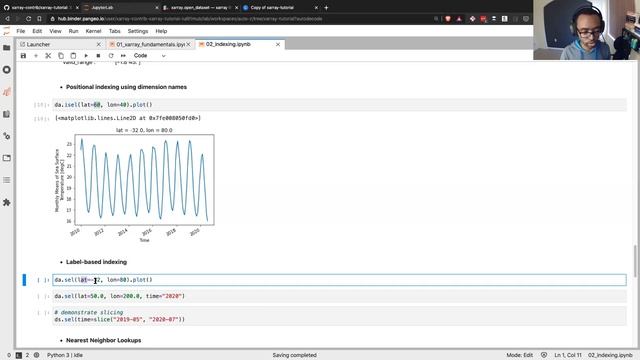Open the Settings menu
The height and width of the screenshot is (360, 640).
pos(138,31)
